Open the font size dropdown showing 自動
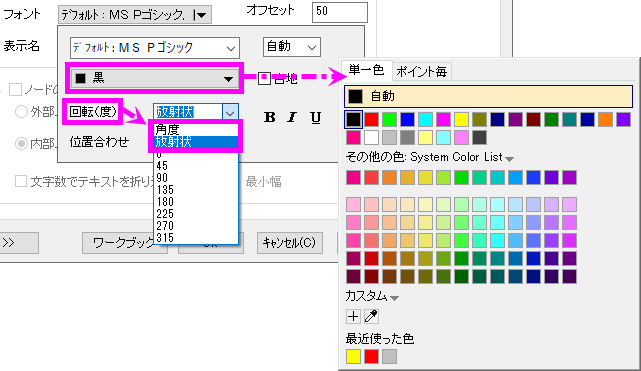 click(292, 47)
